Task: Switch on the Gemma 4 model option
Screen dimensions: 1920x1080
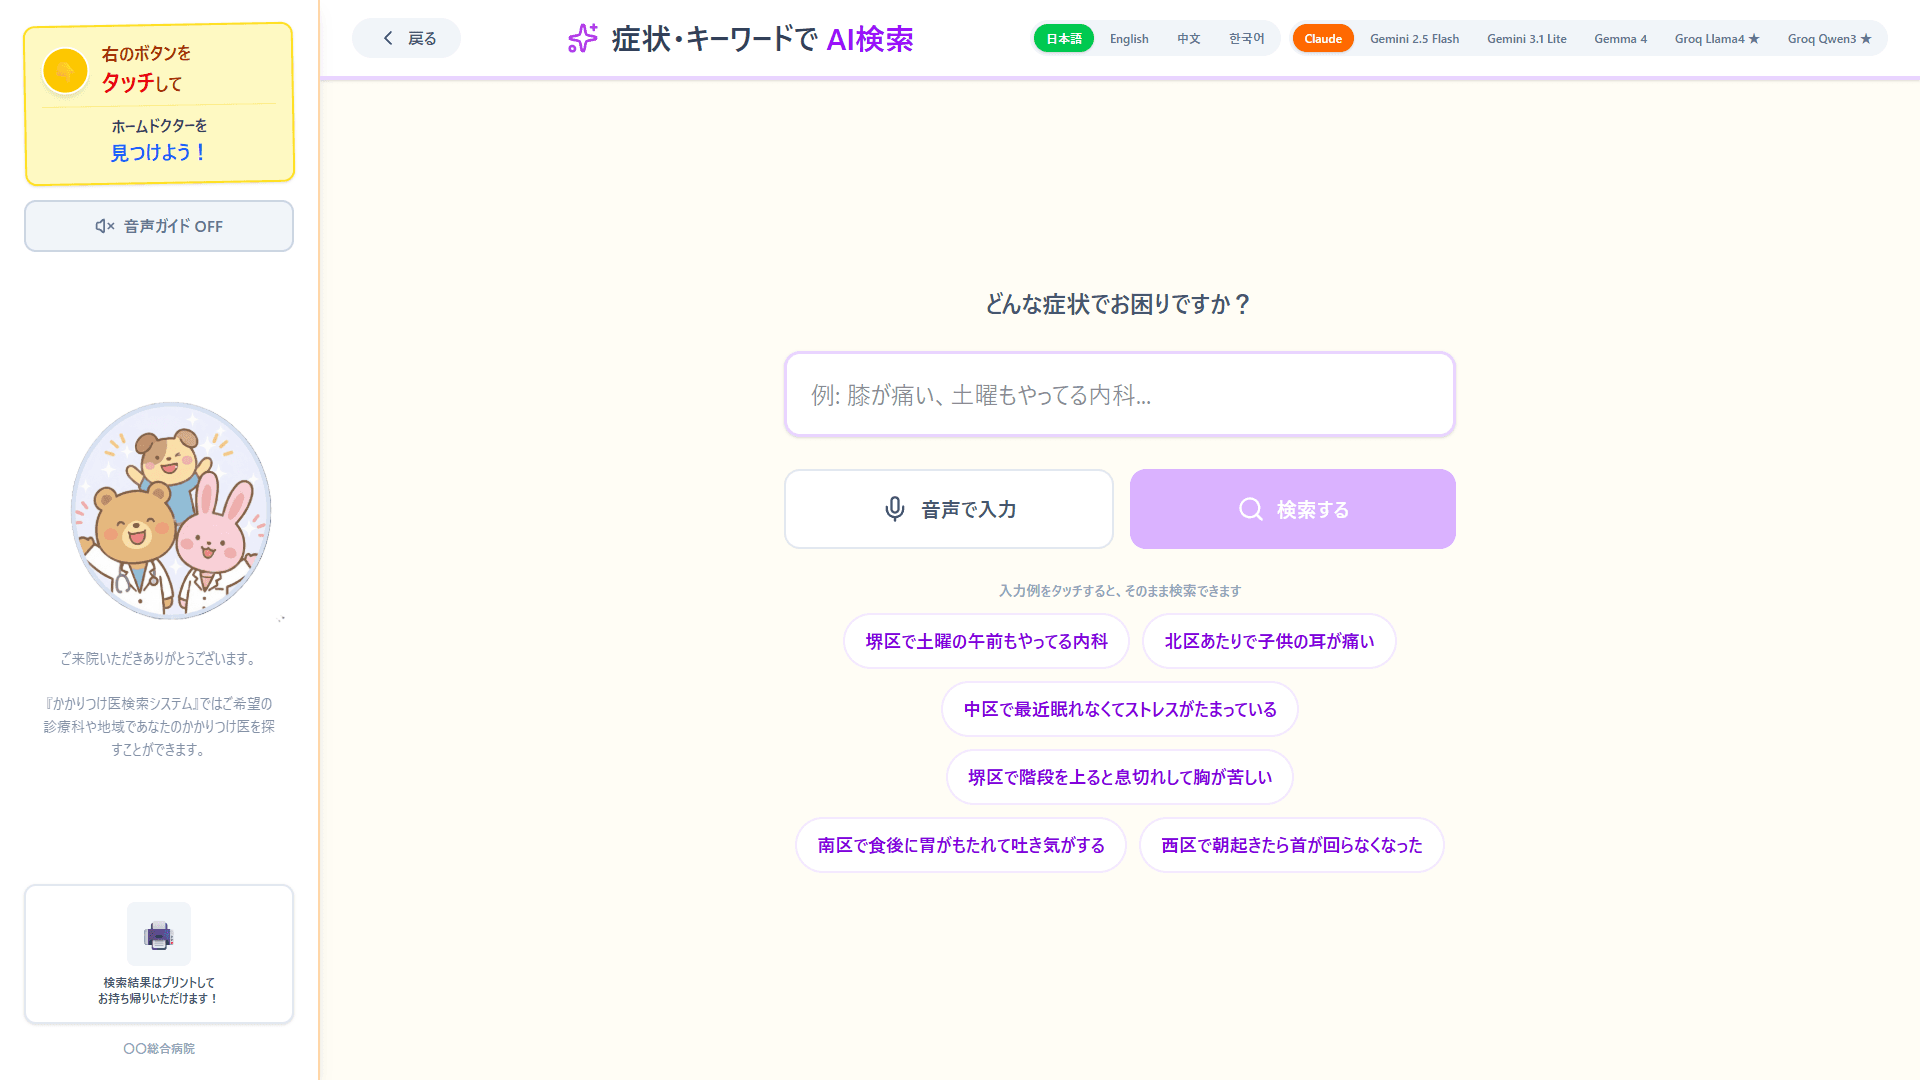Action: pyautogui.click(x=1620, y=38)
